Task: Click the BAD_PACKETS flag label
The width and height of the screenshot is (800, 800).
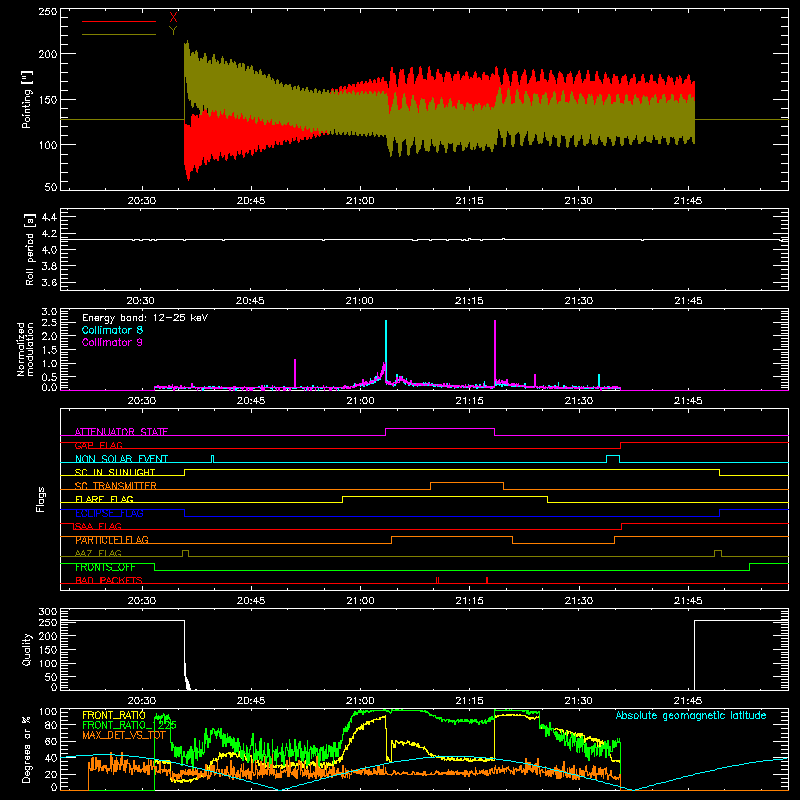Action: point(109,580)
